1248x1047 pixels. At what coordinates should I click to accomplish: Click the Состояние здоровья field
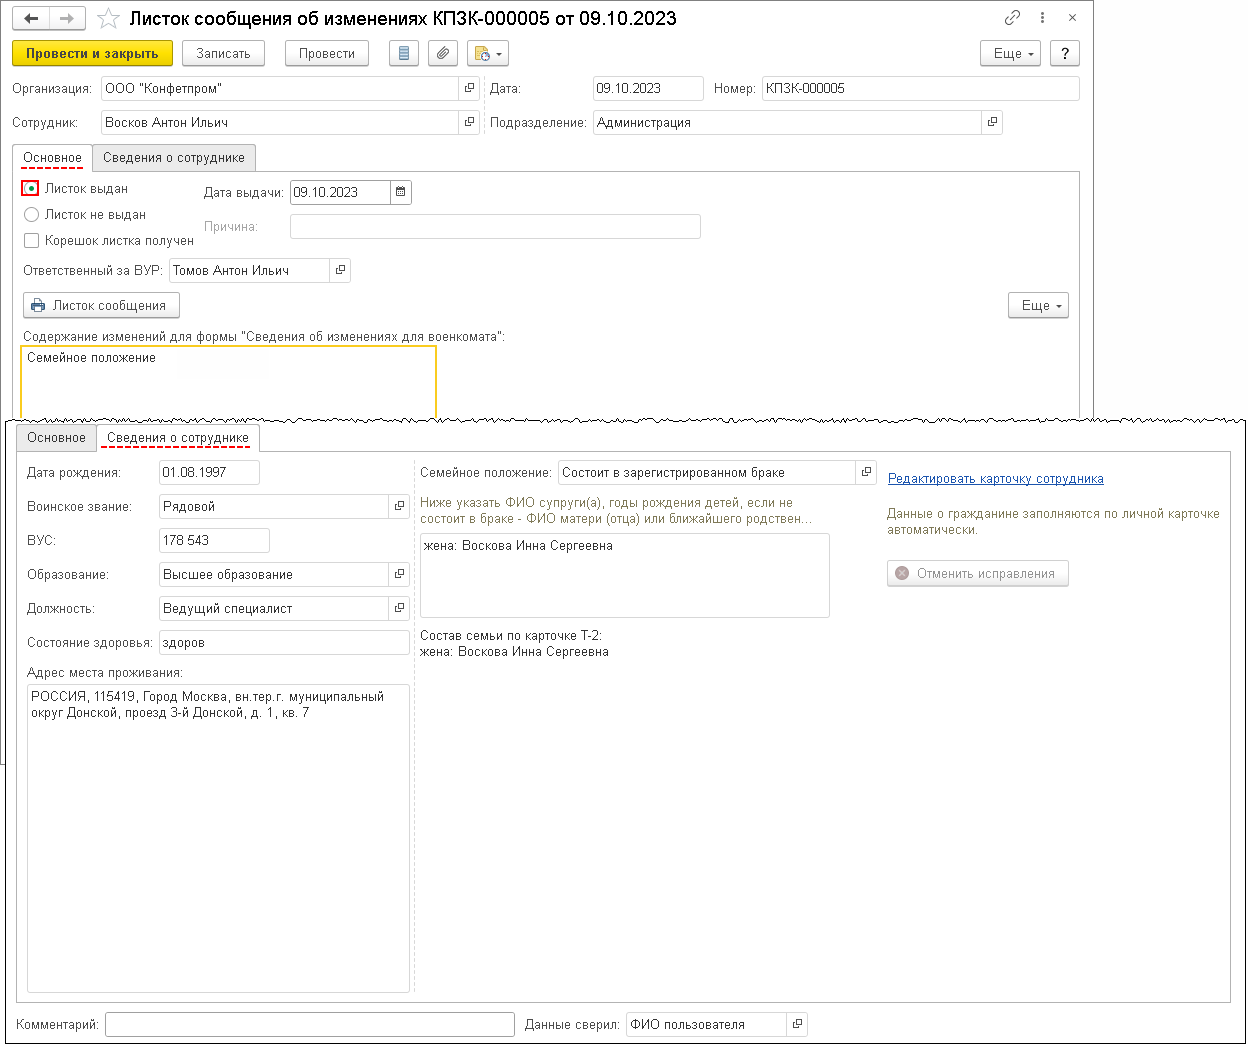[284, 642]
